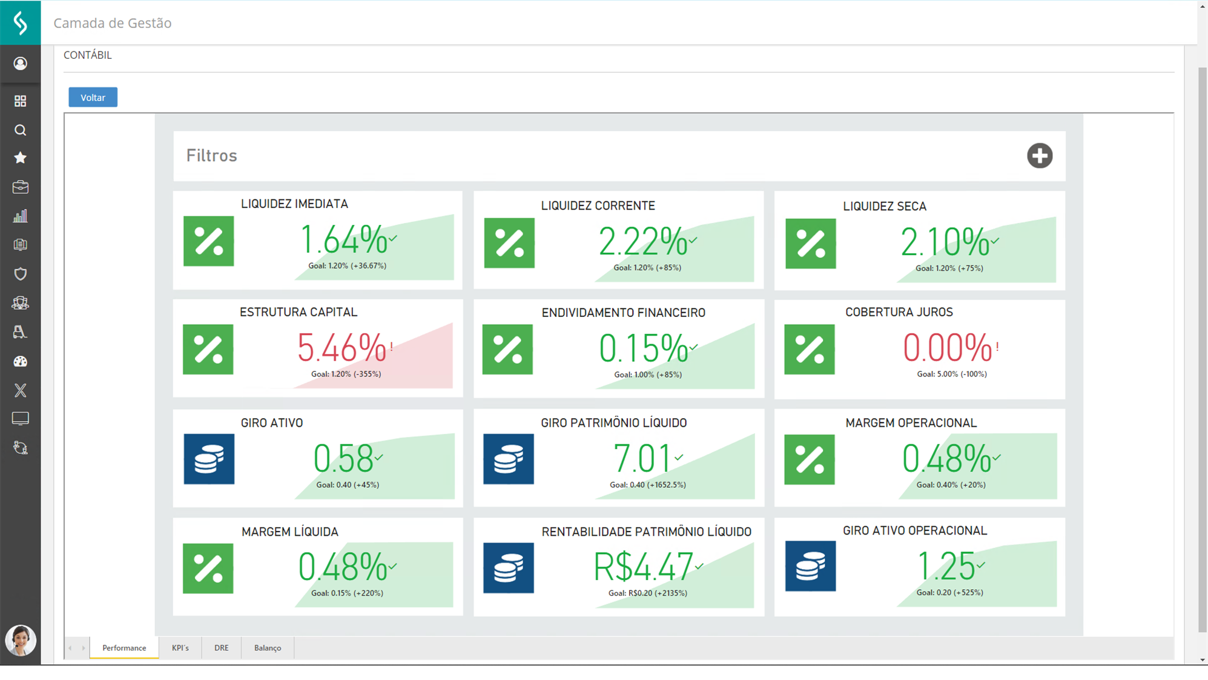The image size is (1208, 680).
Task: Switch to the KPI's tab
Action: [x=180, y=648]
